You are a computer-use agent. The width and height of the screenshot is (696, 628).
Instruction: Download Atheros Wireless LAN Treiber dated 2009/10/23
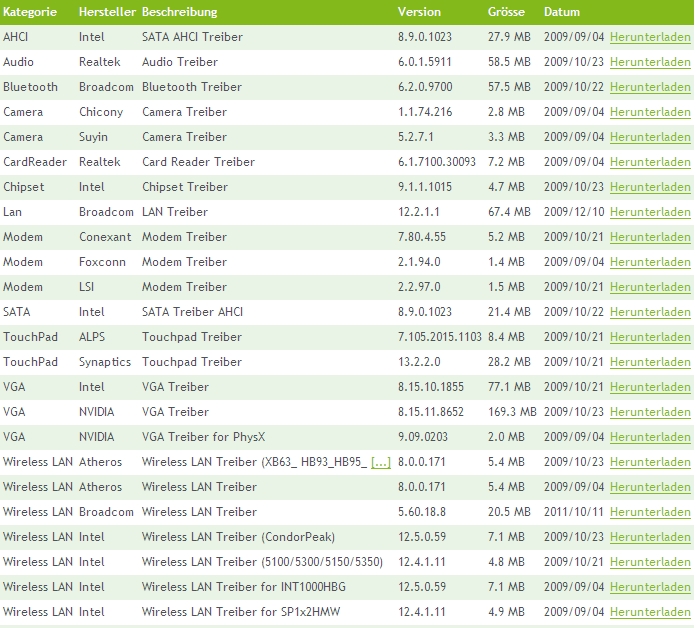650,462
